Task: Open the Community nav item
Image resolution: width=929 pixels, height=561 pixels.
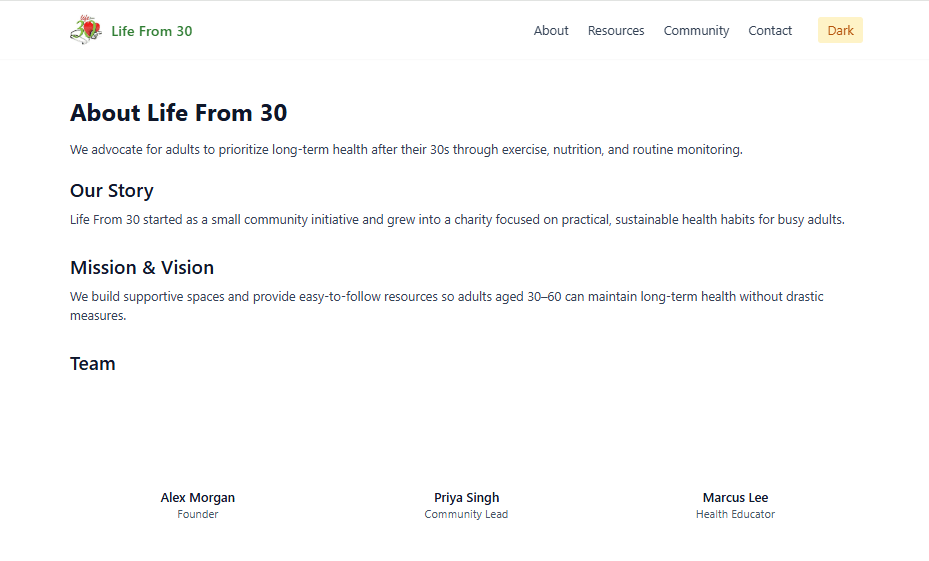Action: tap(696, 31)
